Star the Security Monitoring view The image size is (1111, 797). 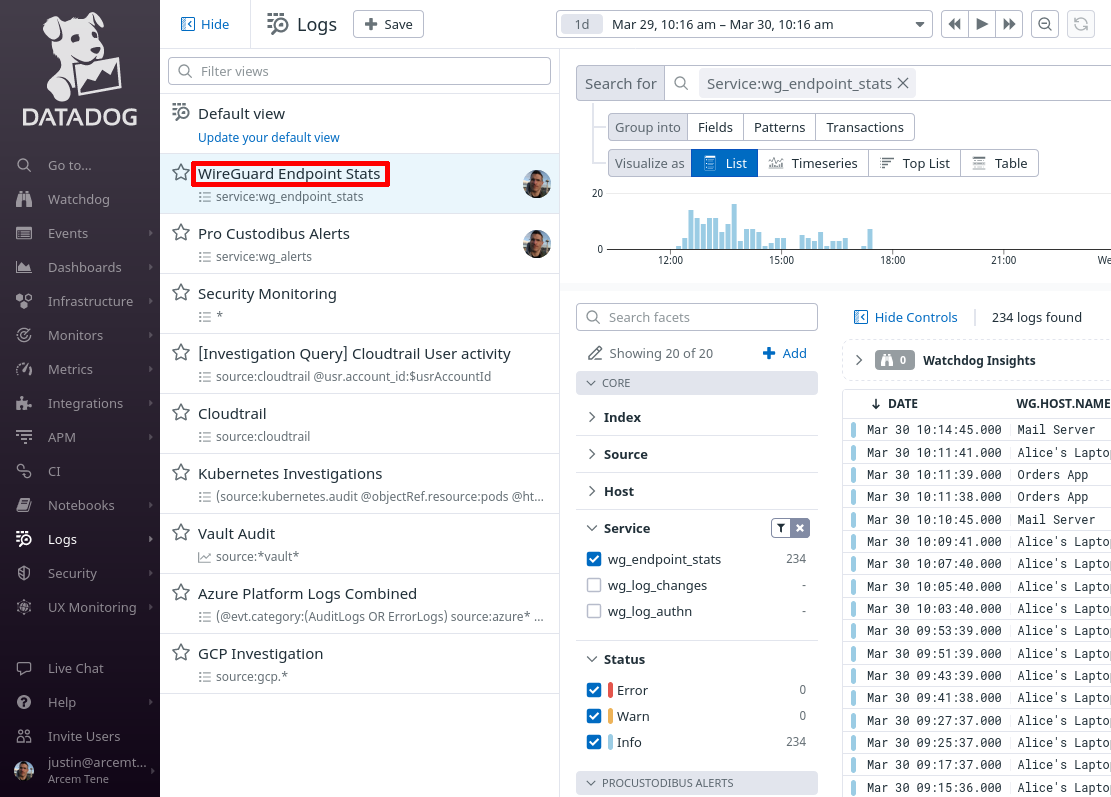pyautogui.click(x=181, y=293)
